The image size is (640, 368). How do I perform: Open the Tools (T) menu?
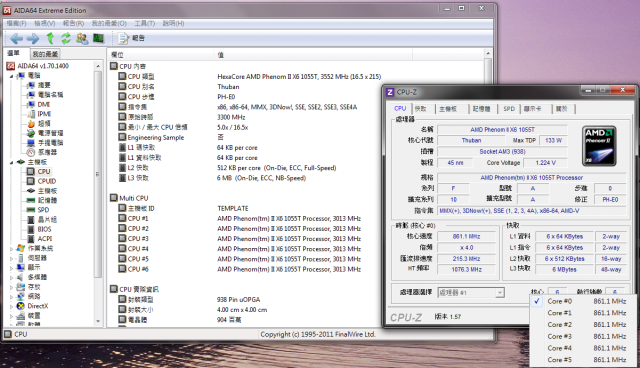pos(144,23)
